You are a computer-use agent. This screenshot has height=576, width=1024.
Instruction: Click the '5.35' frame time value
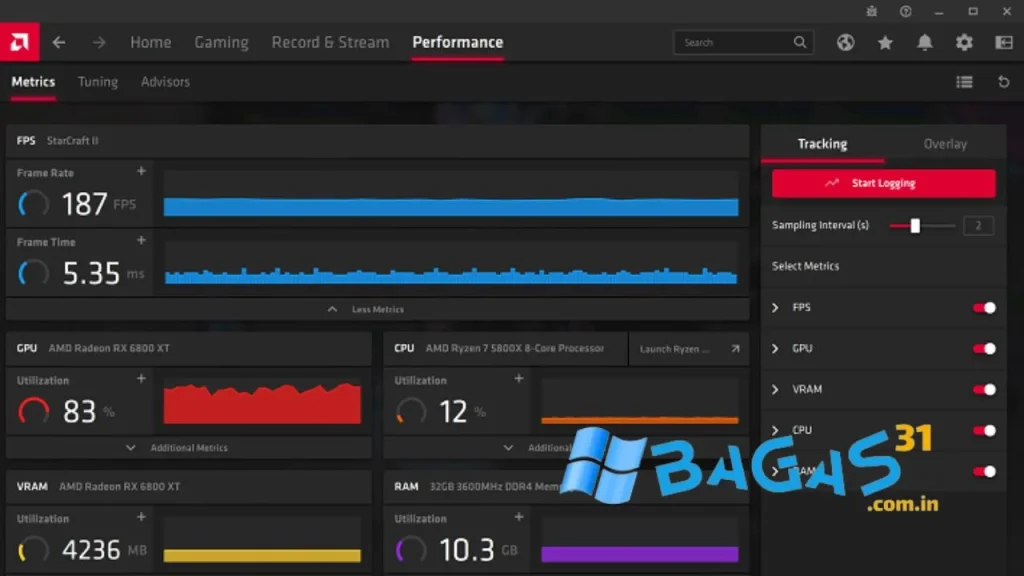point(91,274)
